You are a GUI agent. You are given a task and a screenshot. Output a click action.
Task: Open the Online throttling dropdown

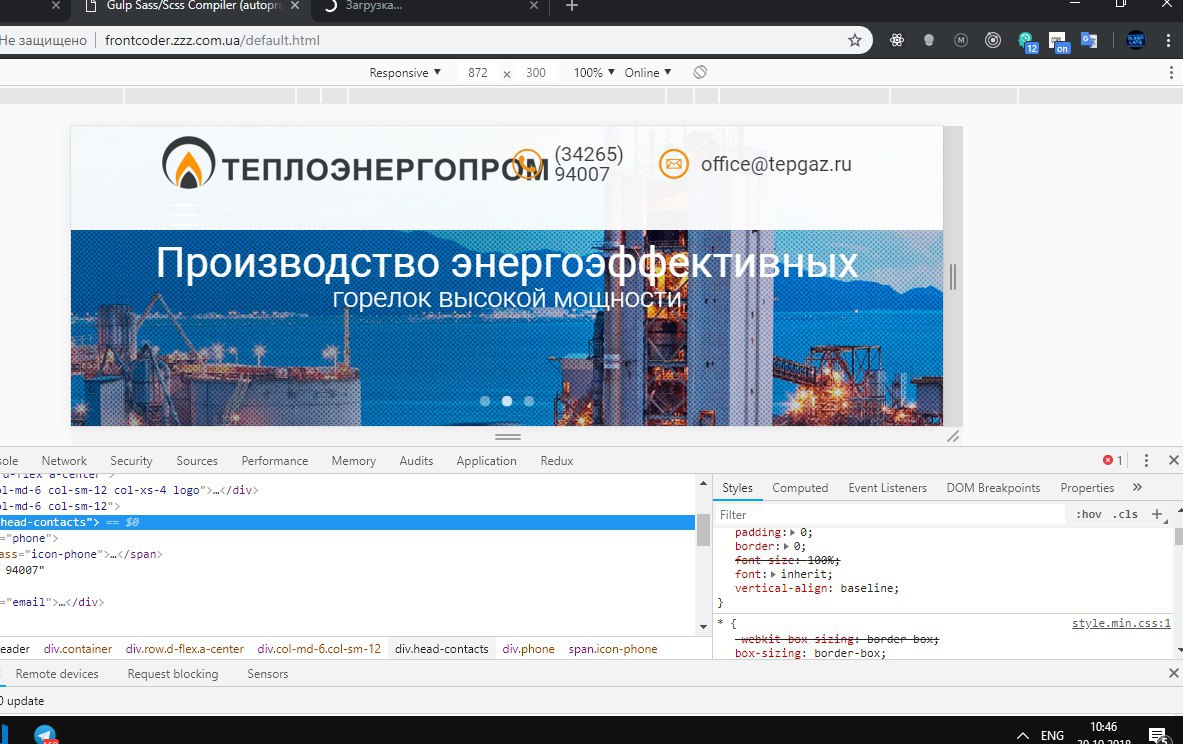647,72
